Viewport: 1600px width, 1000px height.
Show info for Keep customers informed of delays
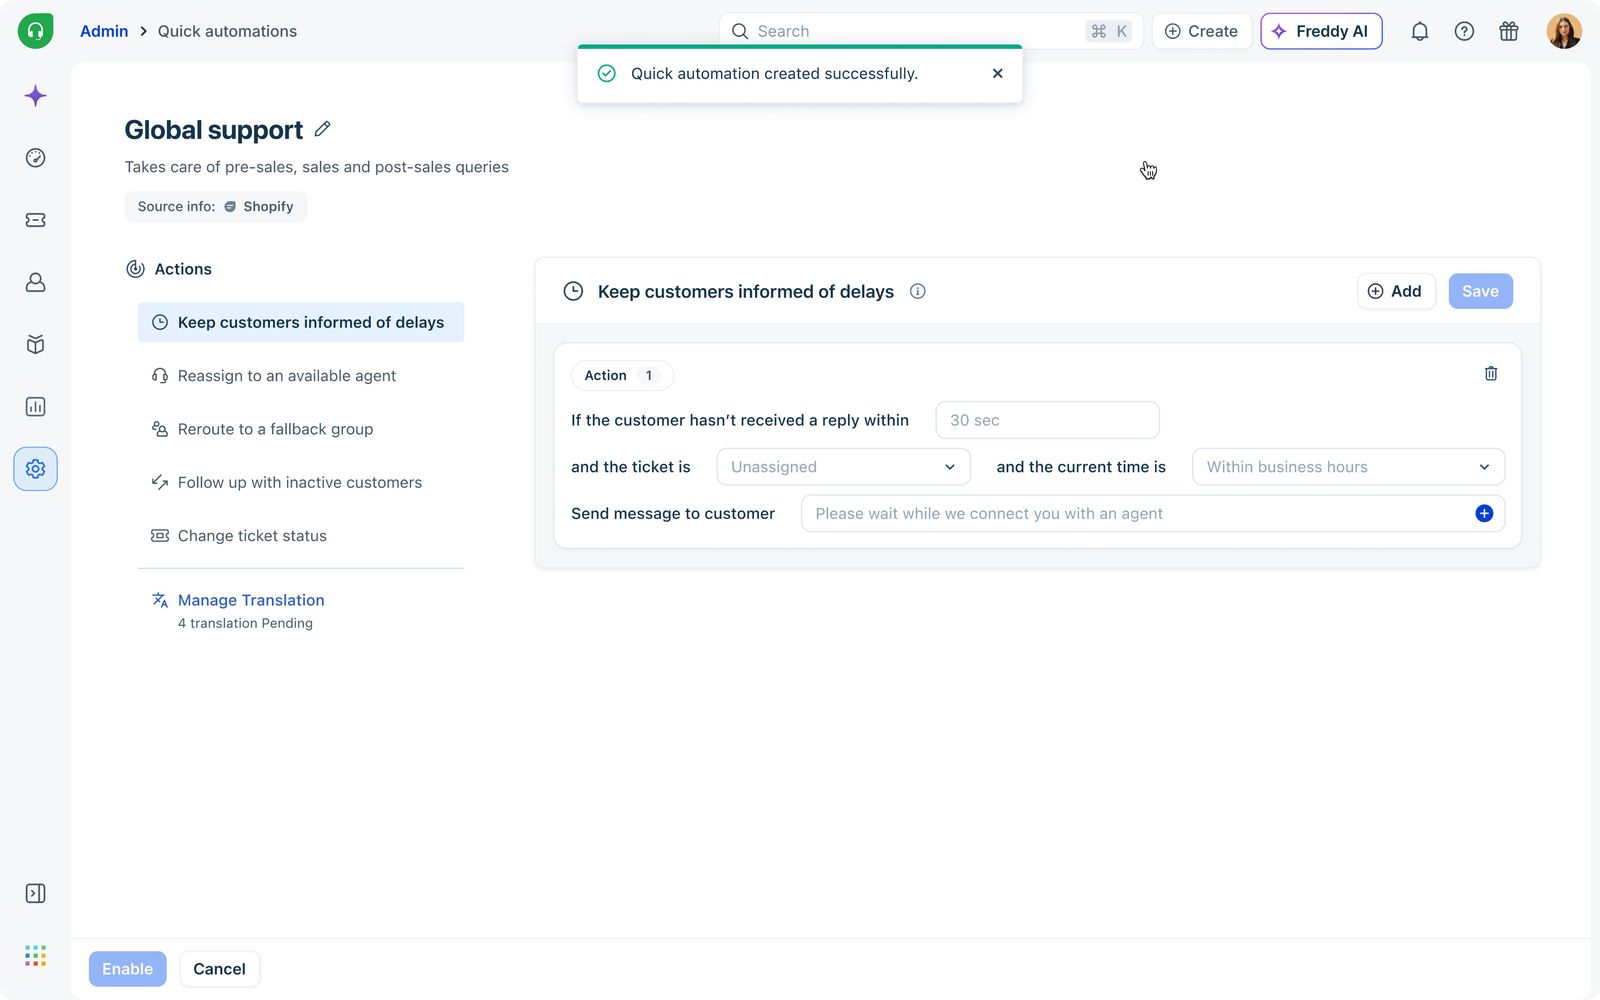917,291
